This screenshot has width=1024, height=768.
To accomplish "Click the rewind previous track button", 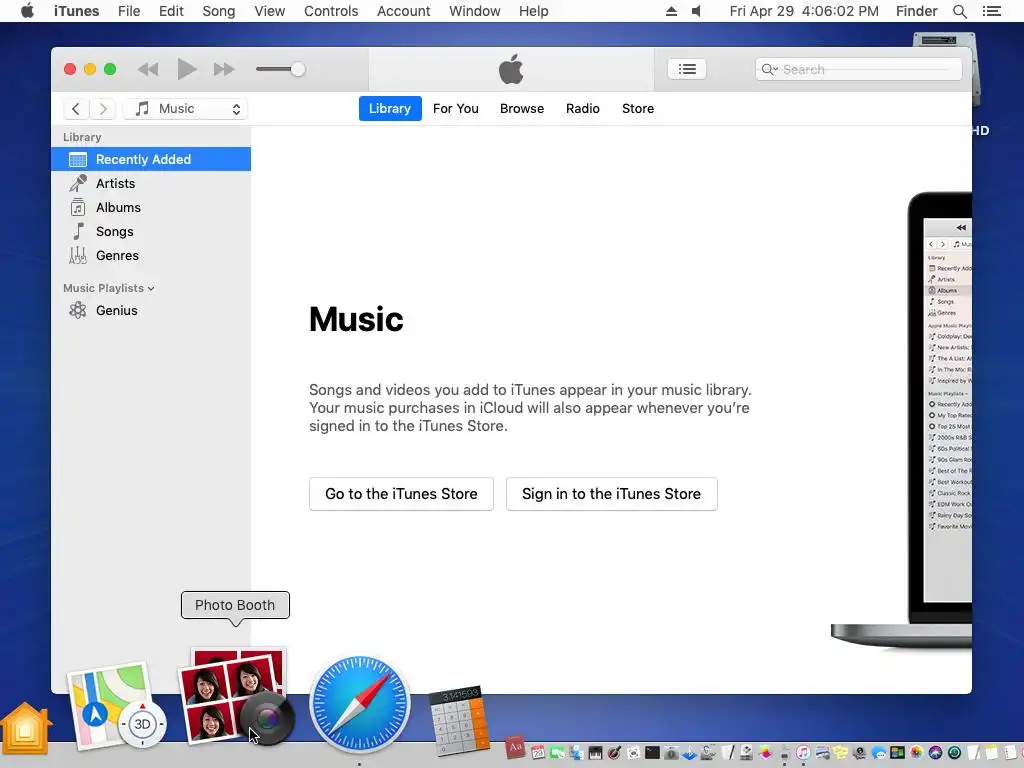I will [x=148, y=69].
